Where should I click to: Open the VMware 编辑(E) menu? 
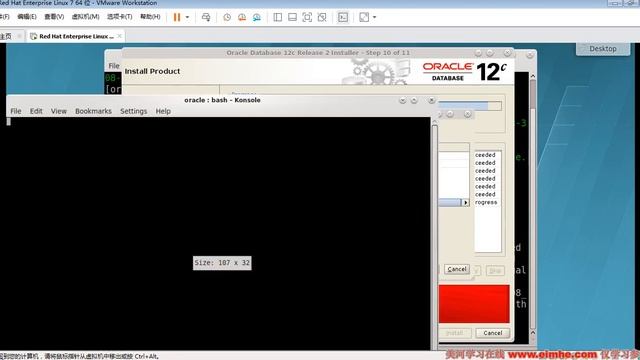click(27, 17)
